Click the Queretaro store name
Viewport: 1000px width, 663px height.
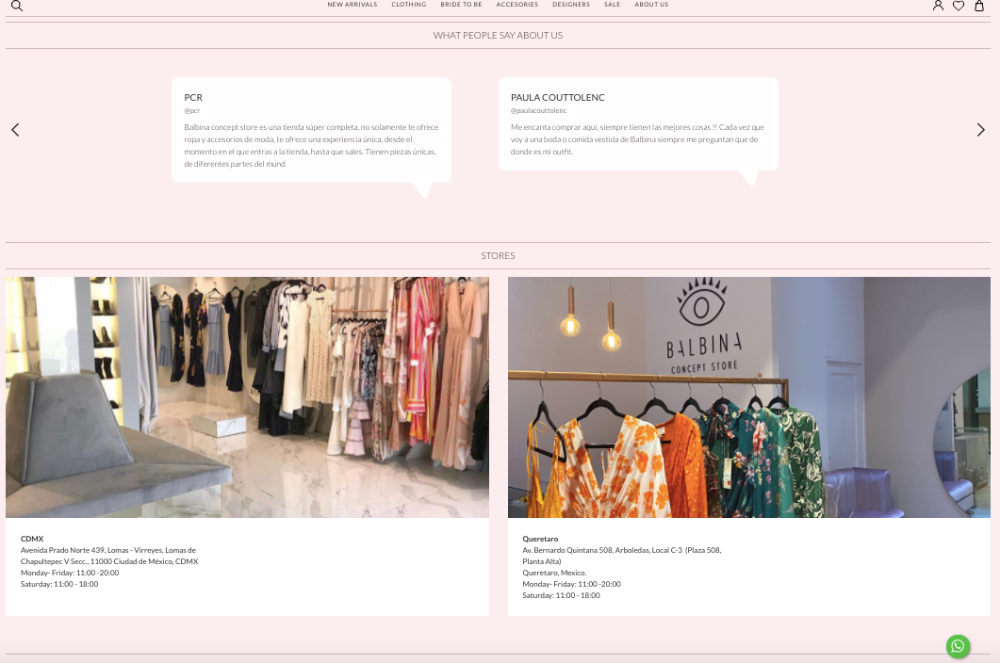point(540,539)
